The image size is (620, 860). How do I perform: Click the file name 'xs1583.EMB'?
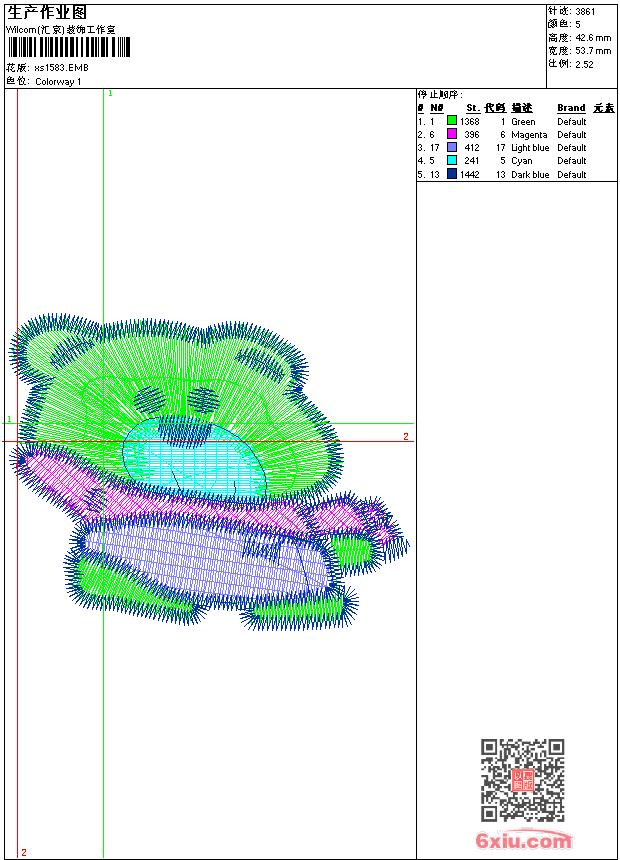pos(61,68)
